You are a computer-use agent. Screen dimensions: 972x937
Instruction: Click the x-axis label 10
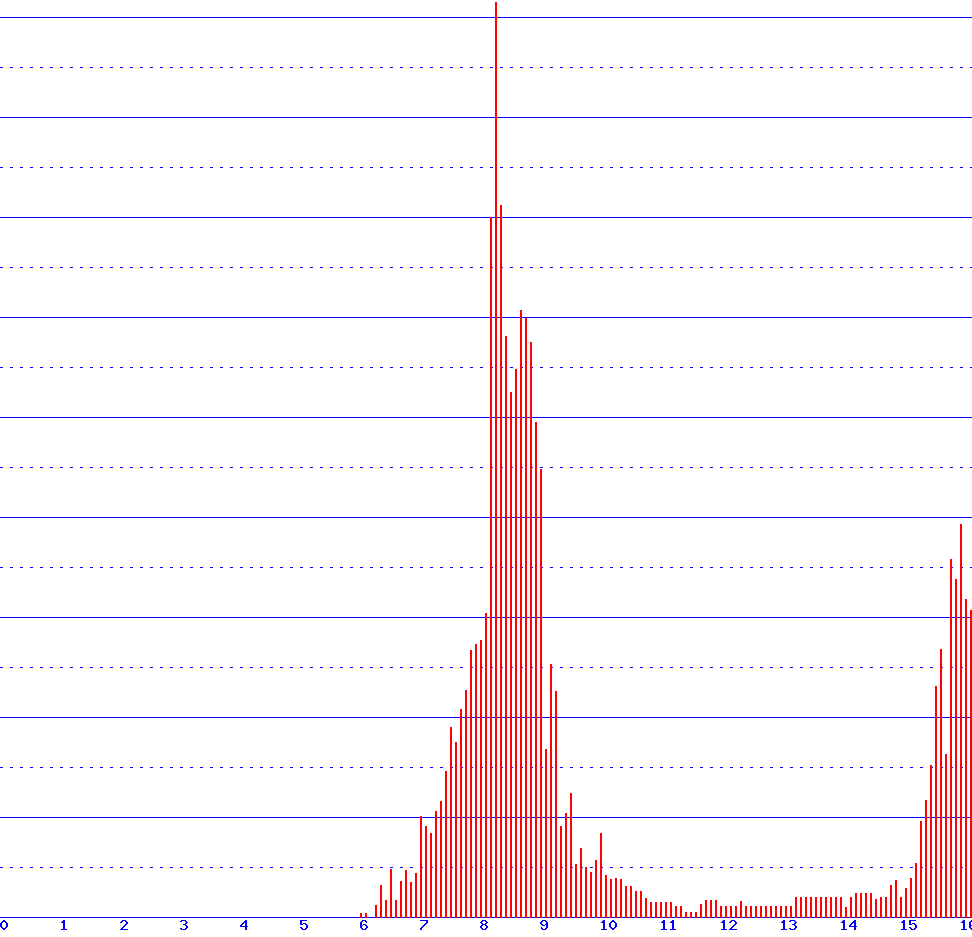pyautogui.click(x=609, y=925)
